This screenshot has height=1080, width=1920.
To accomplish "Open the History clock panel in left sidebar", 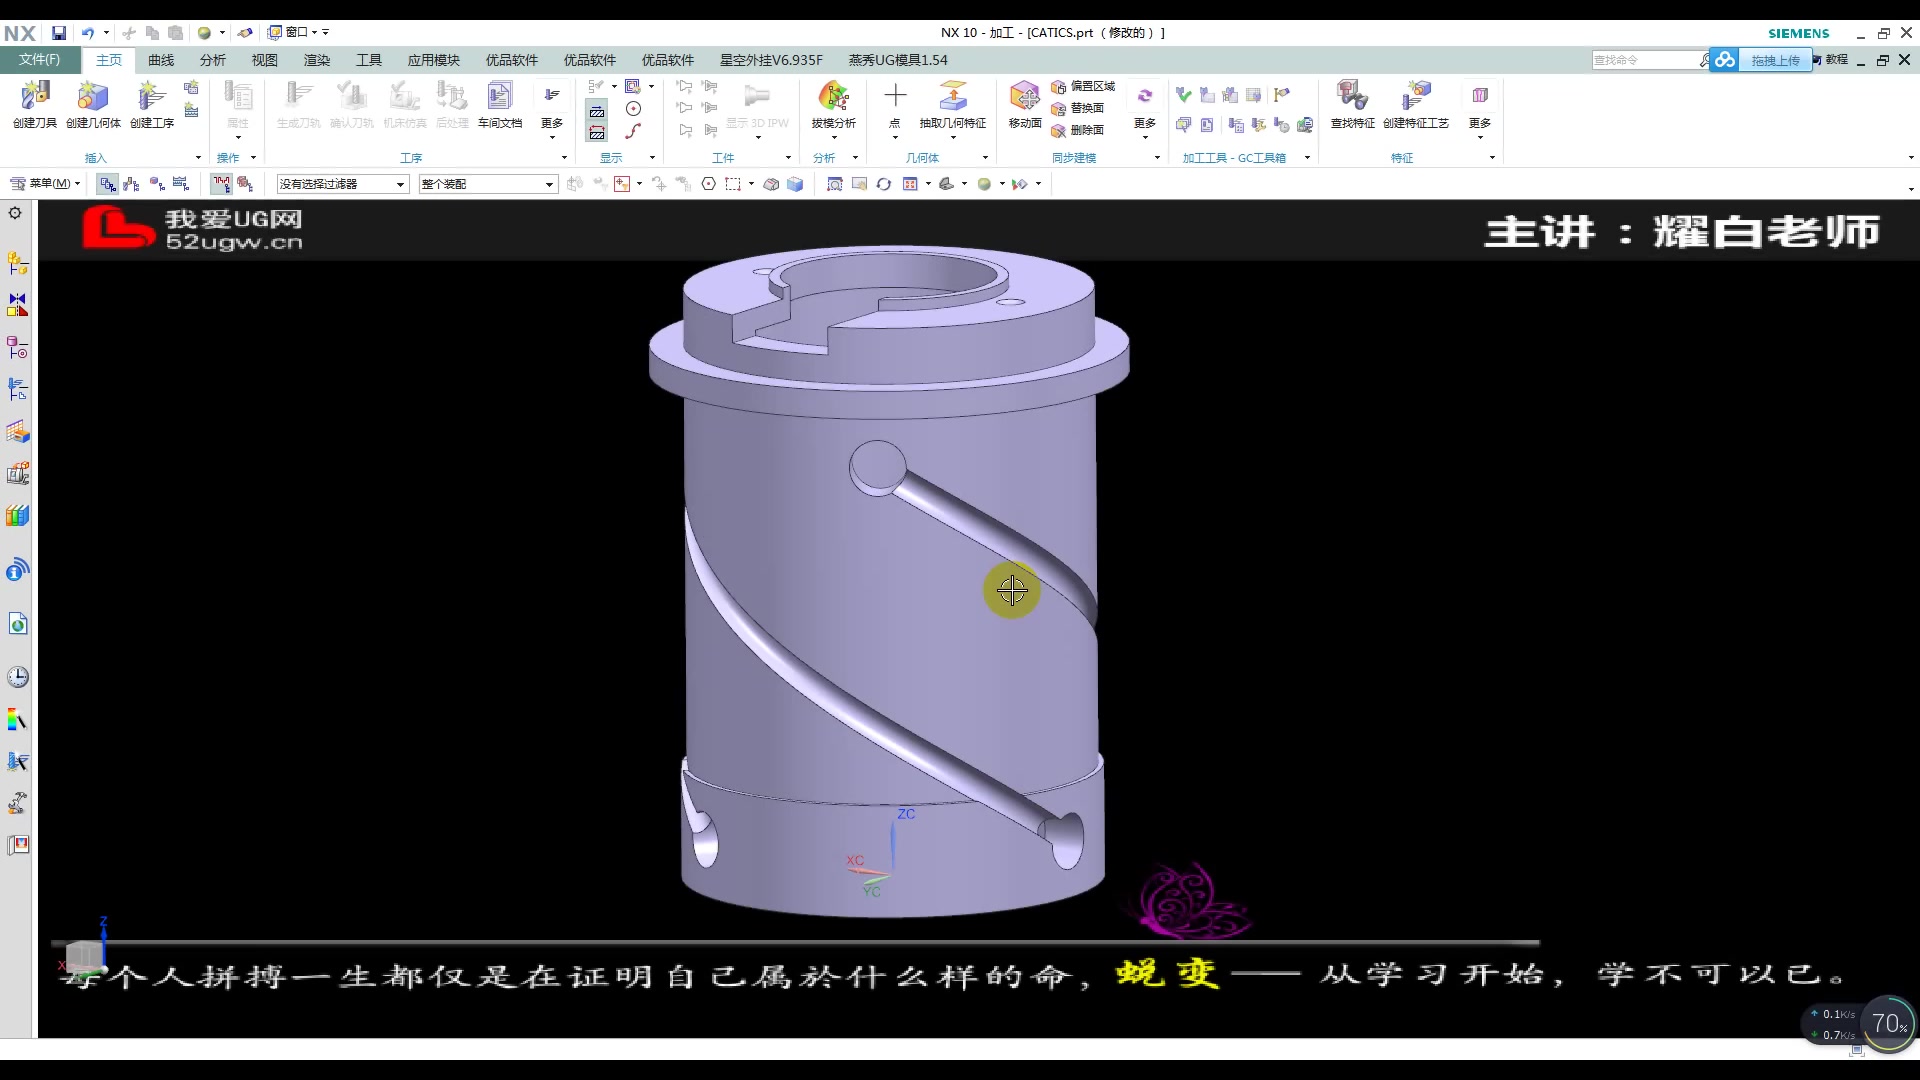I will [18, 677].
